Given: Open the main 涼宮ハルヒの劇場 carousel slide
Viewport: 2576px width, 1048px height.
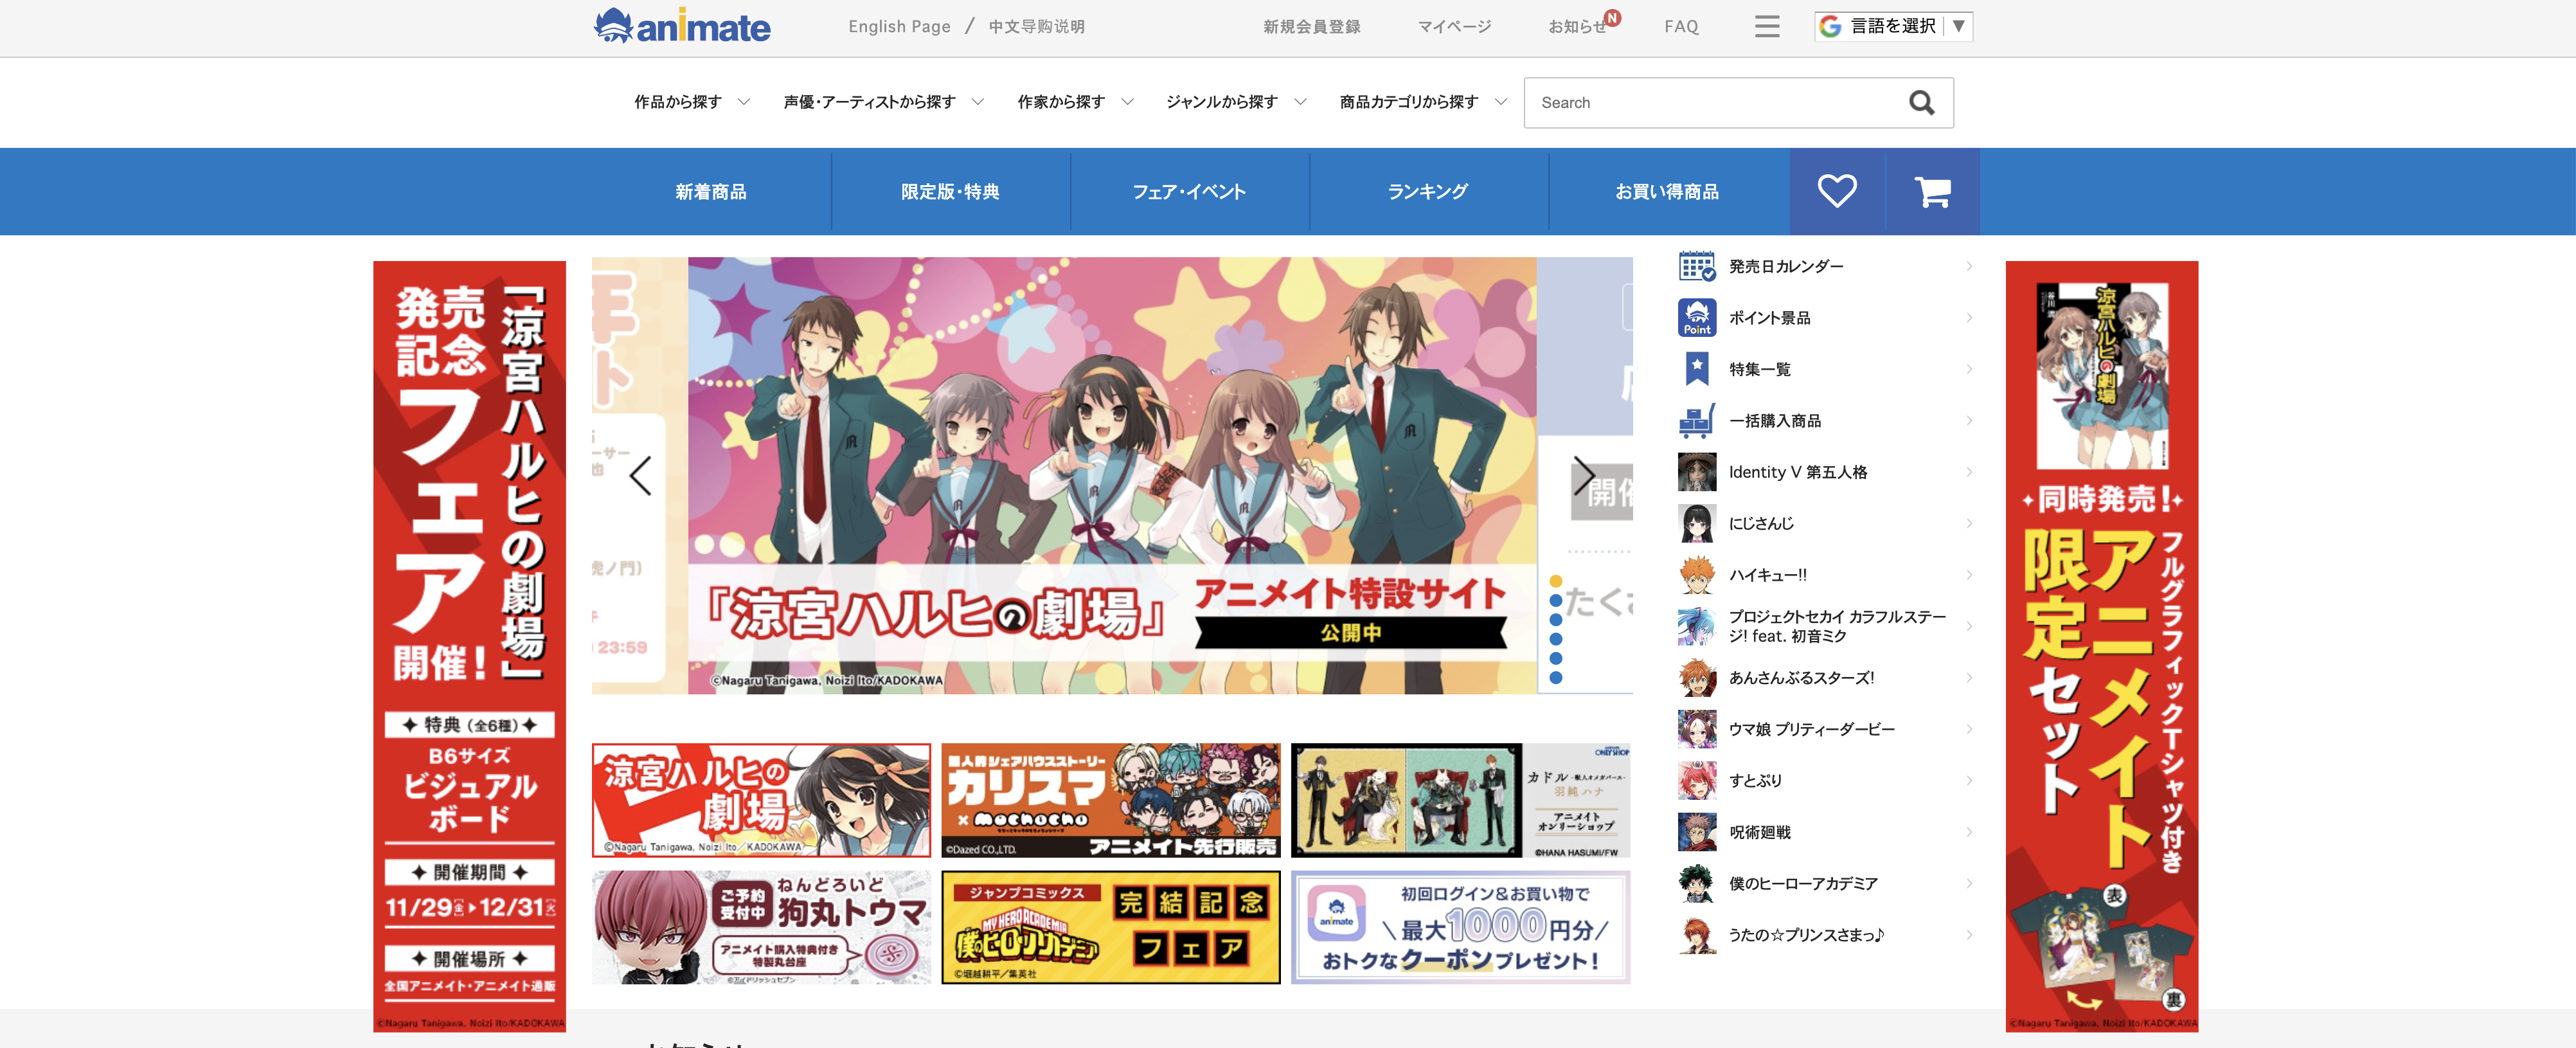Looking at the screenshot, I should tap(1112, 476).
